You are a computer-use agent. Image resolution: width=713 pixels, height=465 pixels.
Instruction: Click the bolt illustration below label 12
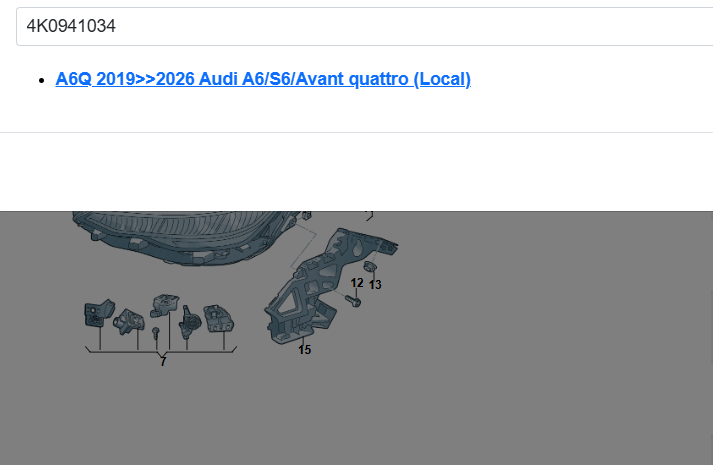(354, 299)
